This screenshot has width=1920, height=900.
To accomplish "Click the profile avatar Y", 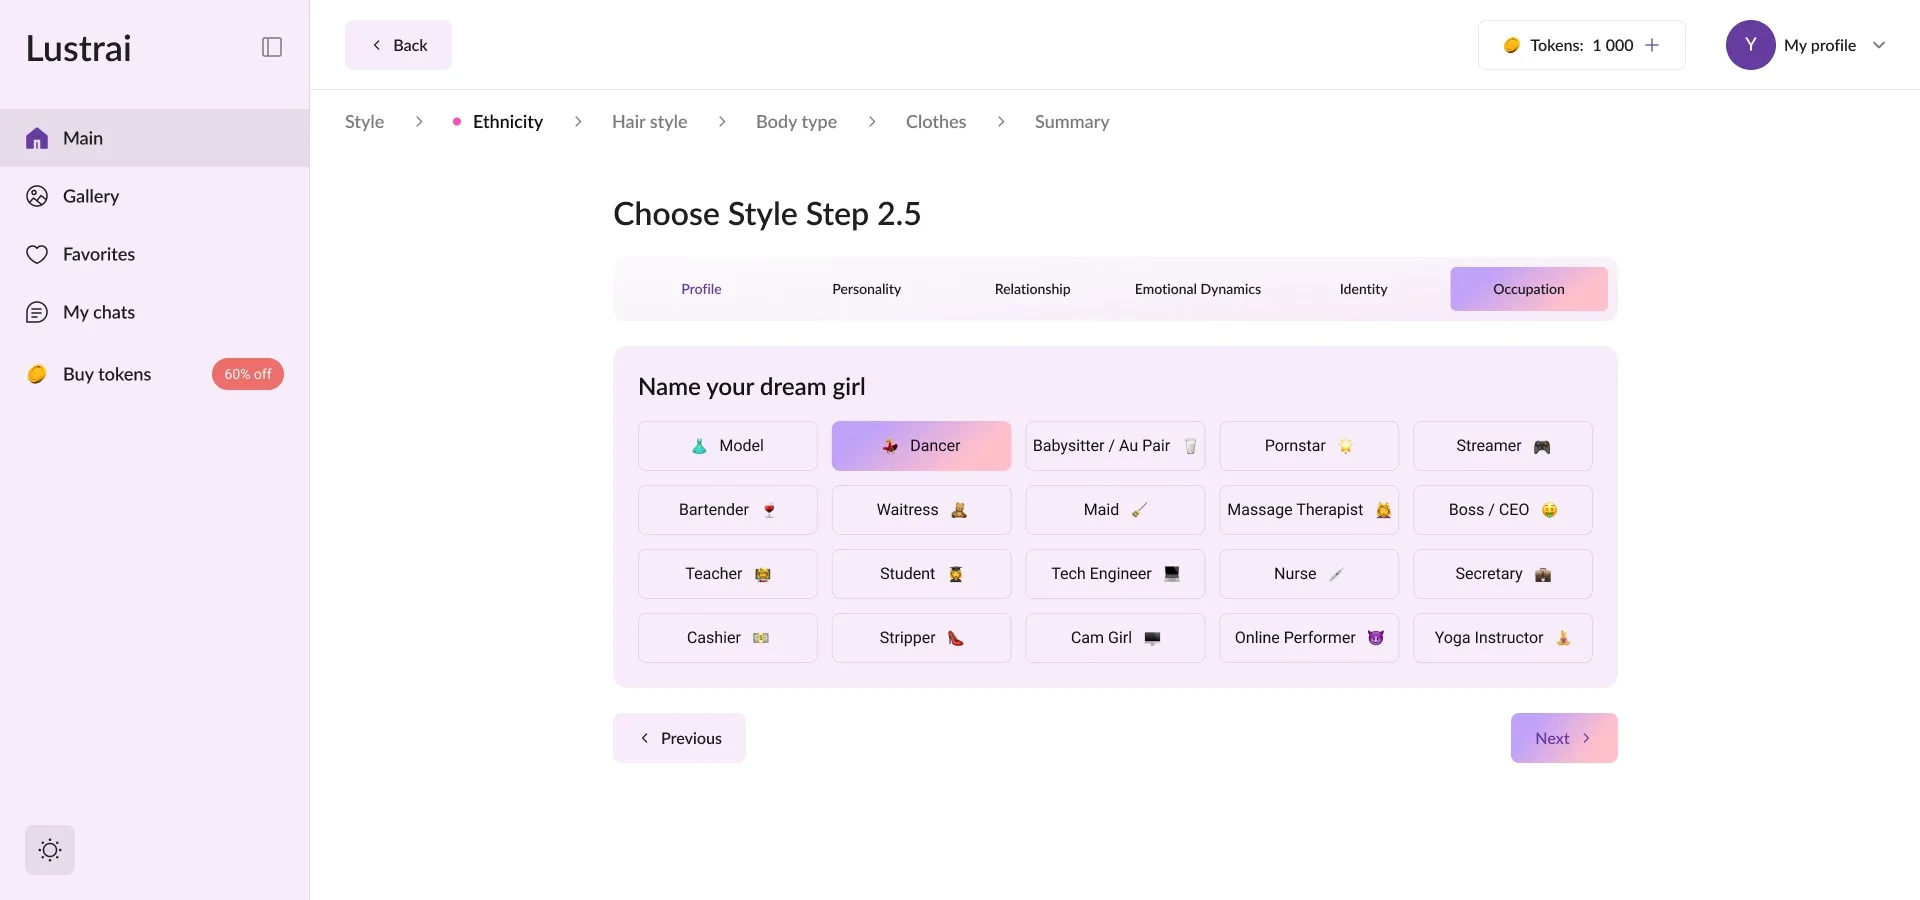I will click(1750, 45).
